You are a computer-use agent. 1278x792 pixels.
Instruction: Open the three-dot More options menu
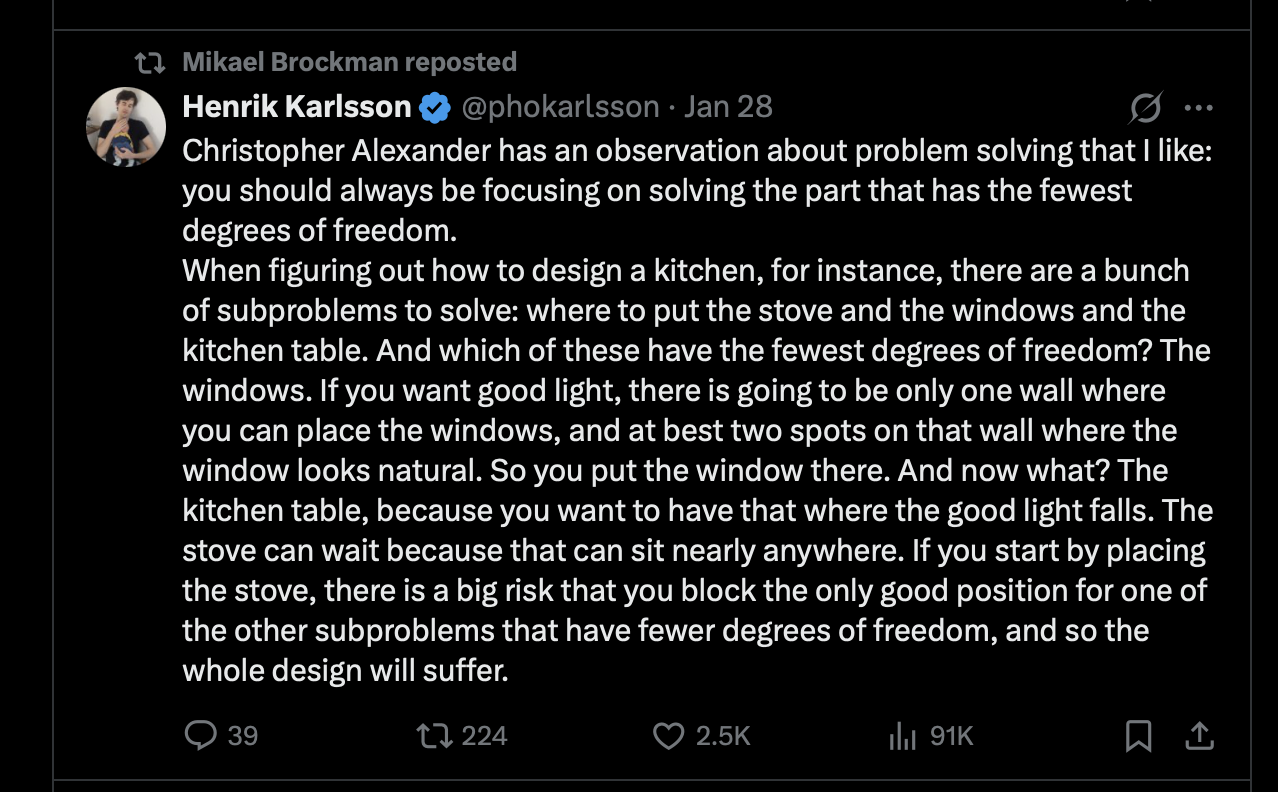pos(1198,108)
